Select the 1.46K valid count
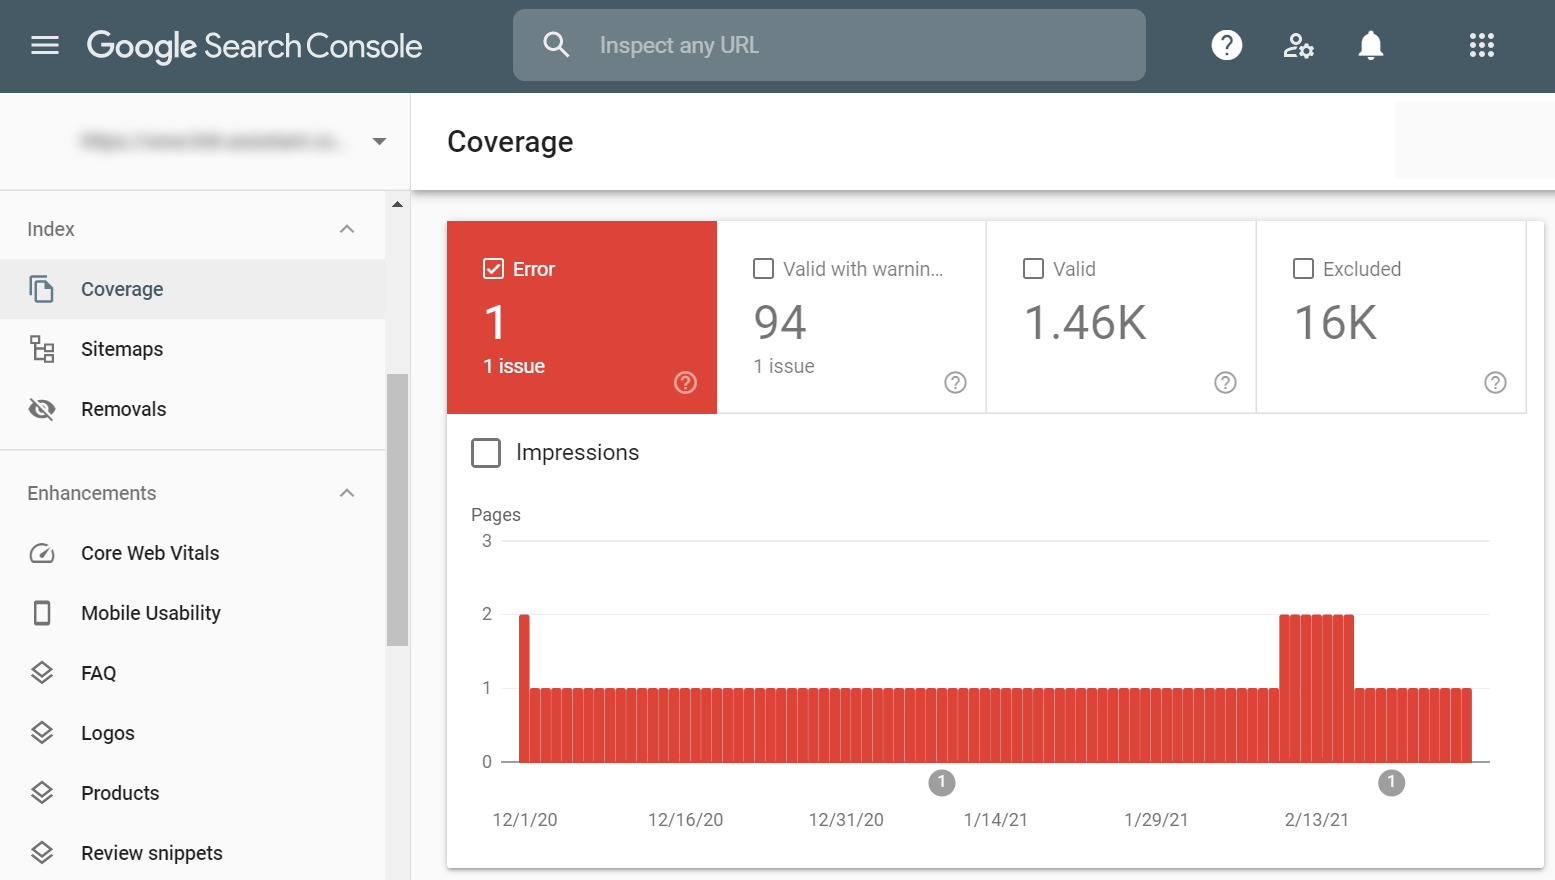This screenshot has height=880, width=1555. click(1085, 323)
